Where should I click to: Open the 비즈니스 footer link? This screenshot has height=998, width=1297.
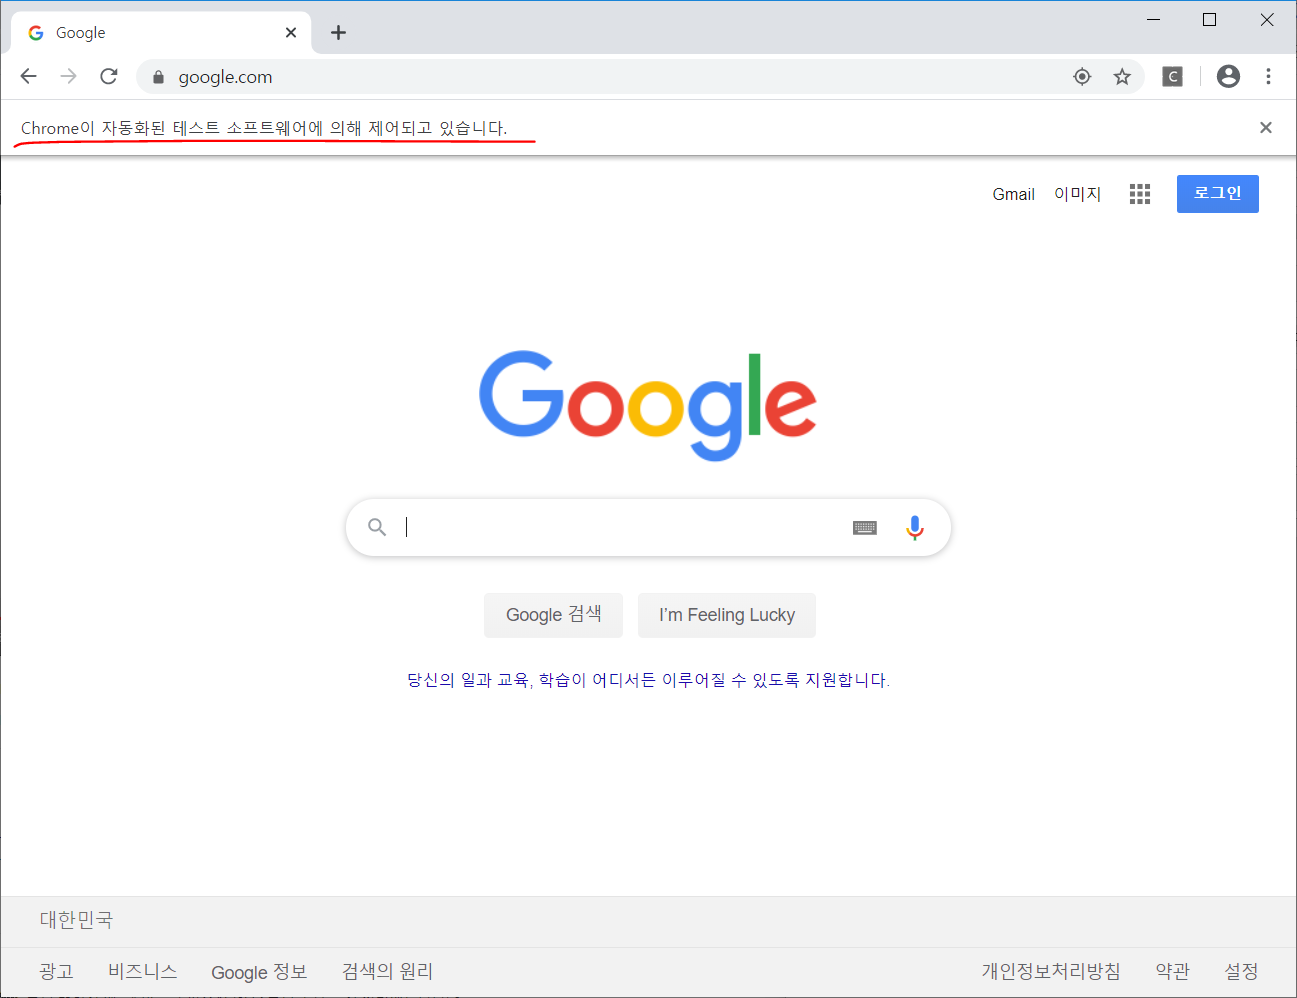[x=143, y=972]
